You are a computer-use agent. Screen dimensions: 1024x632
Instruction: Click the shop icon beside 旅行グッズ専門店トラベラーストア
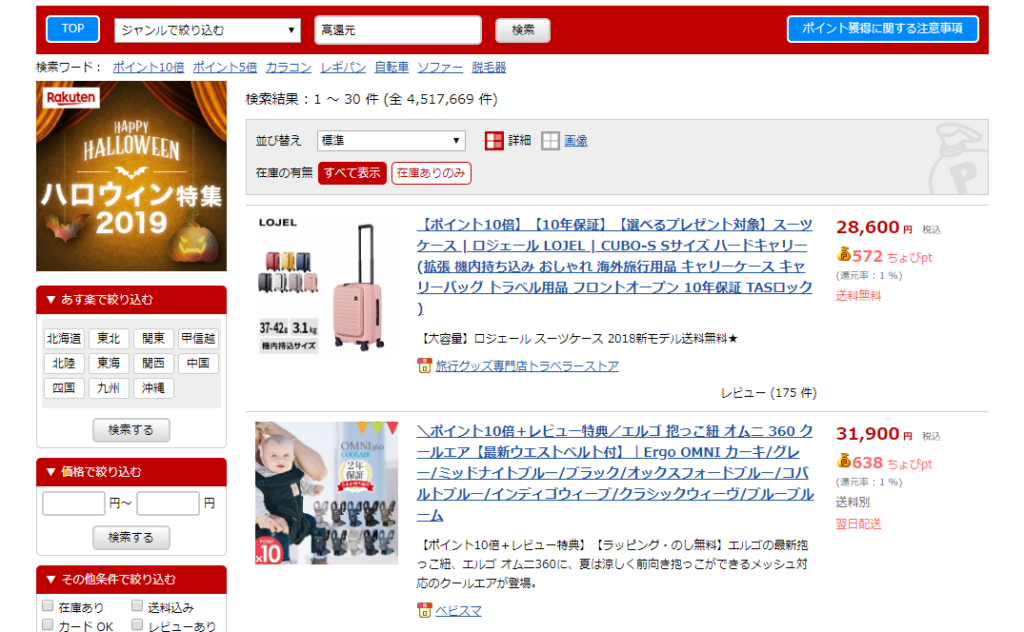424,366
